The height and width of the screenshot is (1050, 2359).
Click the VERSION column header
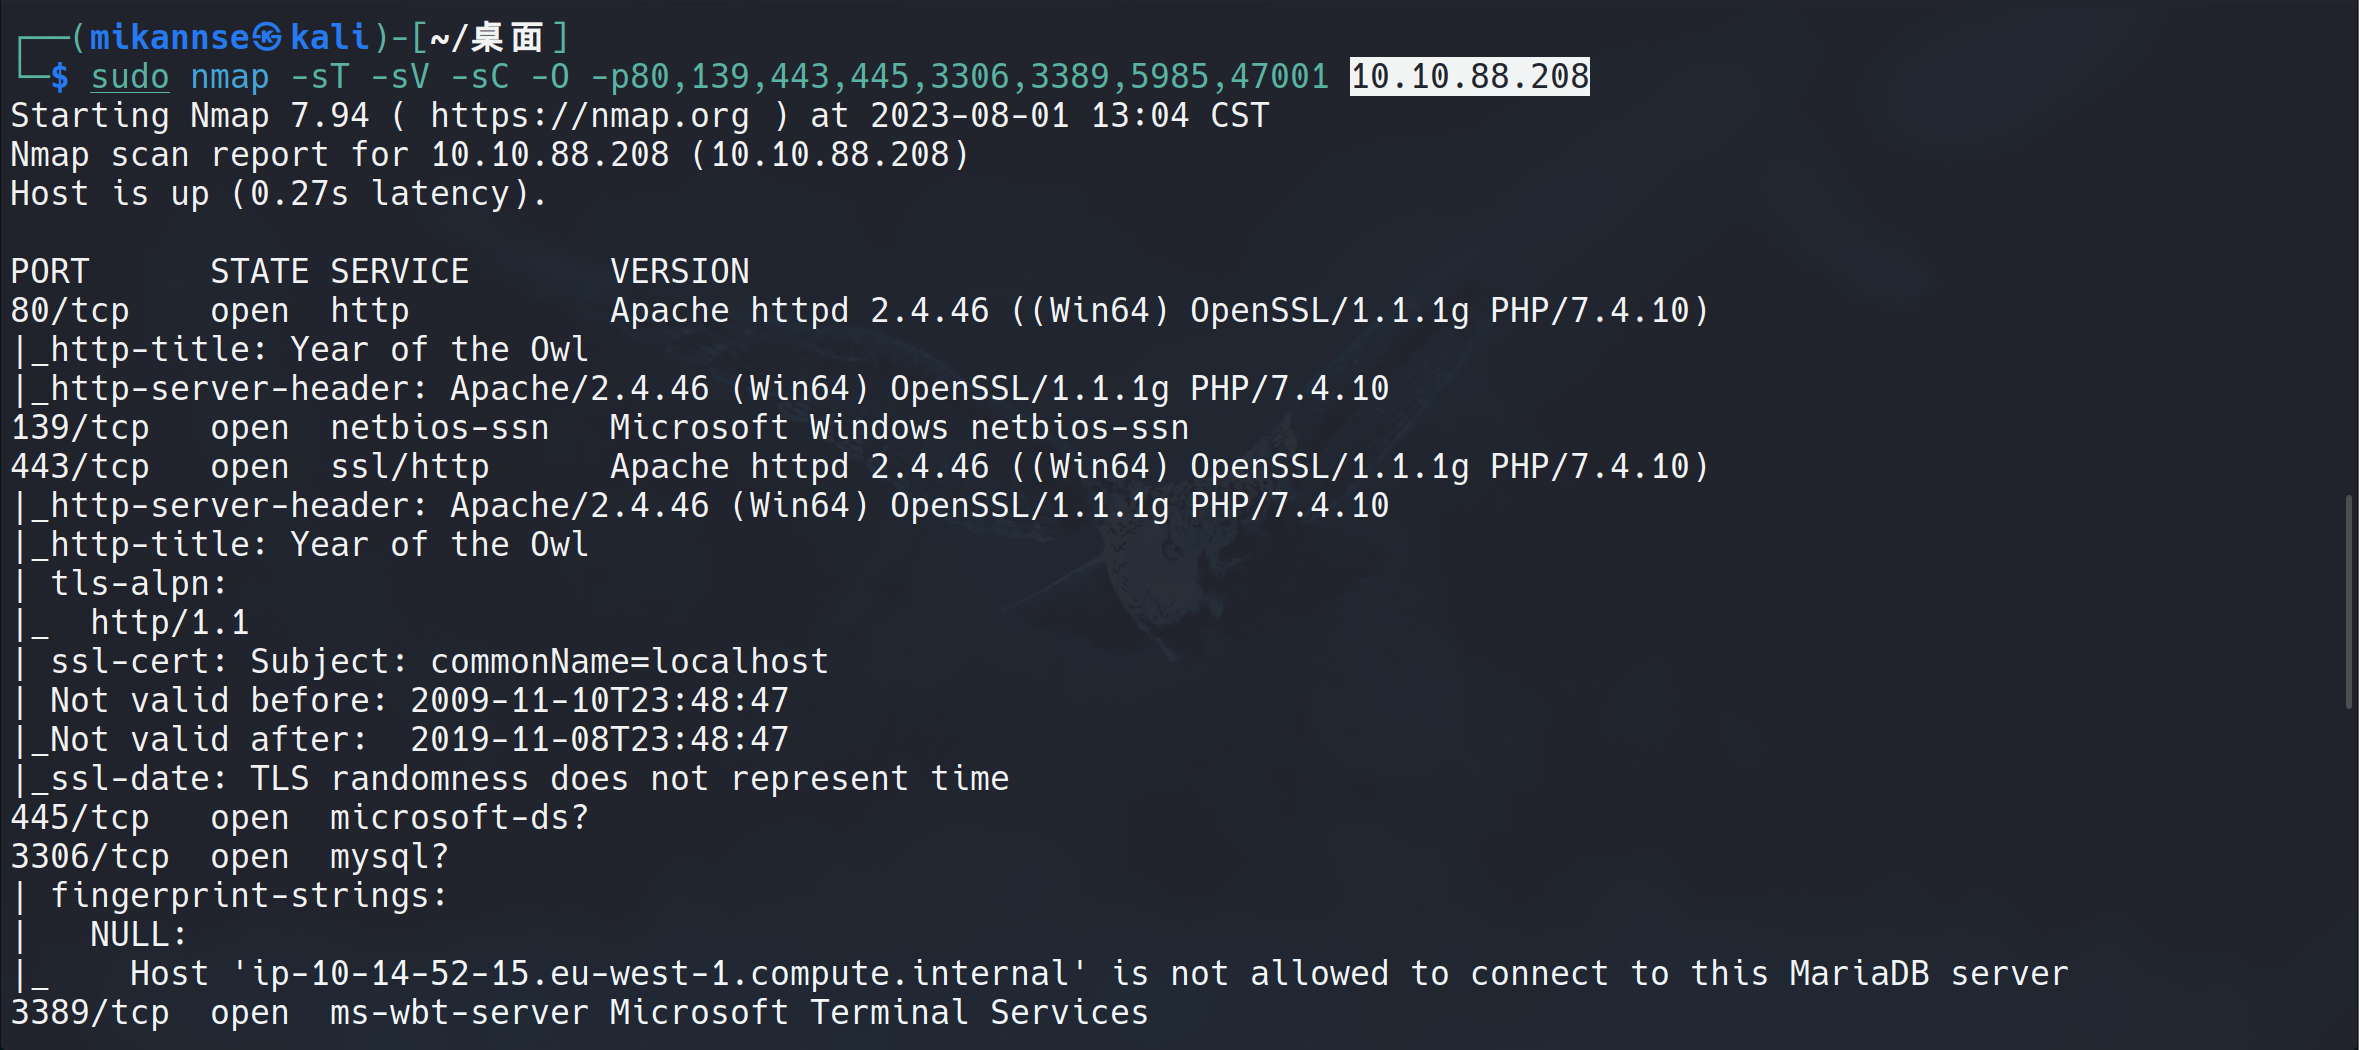(679, 272)
